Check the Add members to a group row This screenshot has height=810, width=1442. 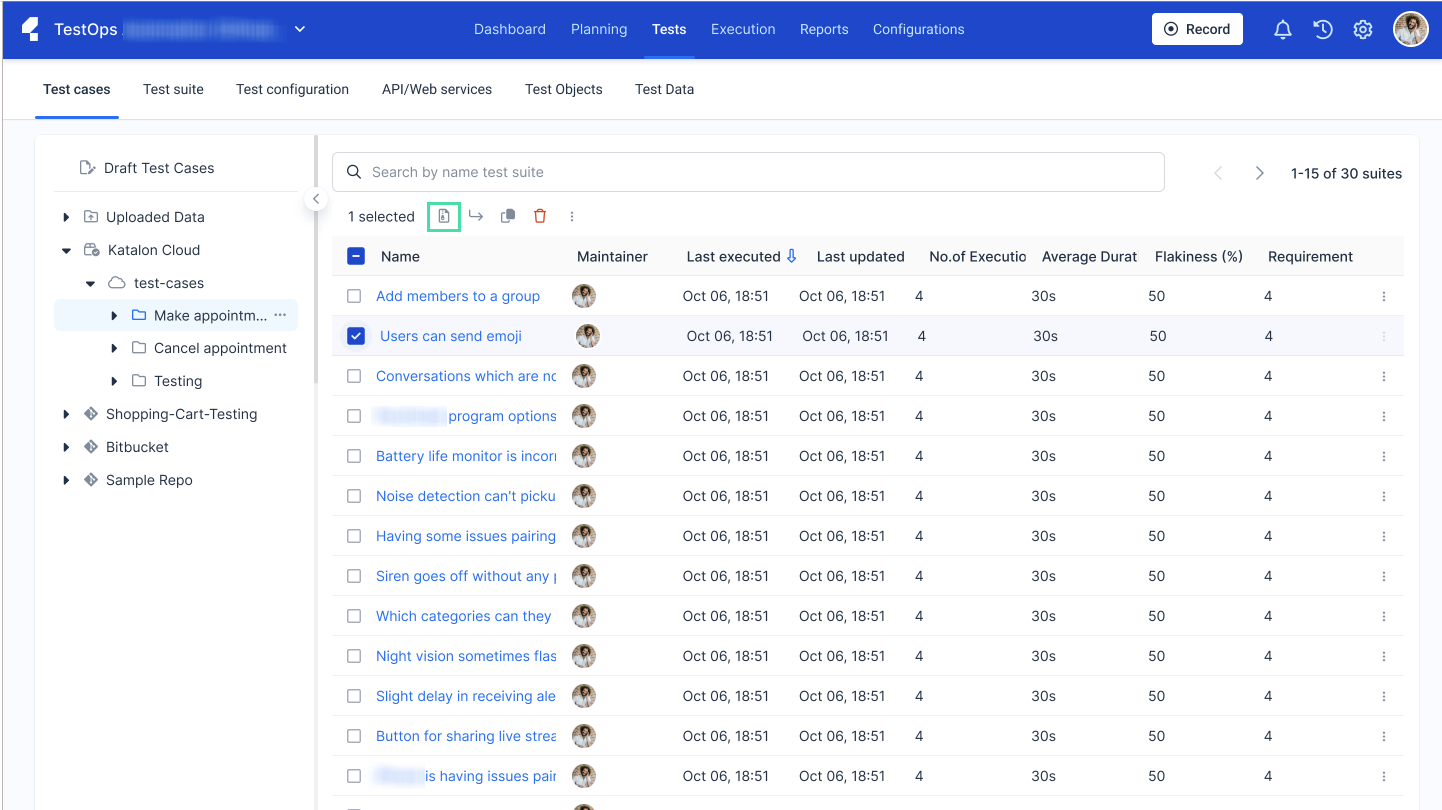point(354,296)
